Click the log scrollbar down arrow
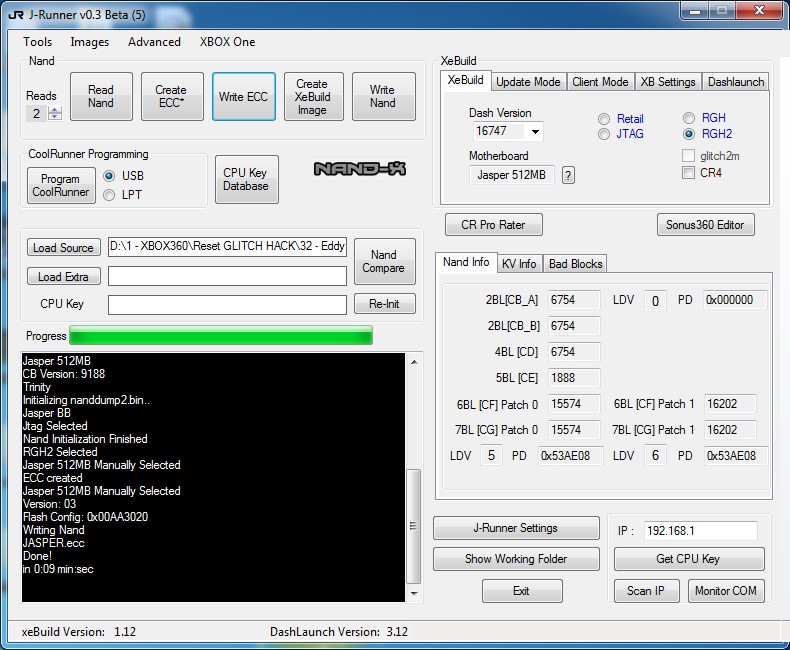Image resolution: width=790 pixels, height=650 pixels. pos(414,593)
